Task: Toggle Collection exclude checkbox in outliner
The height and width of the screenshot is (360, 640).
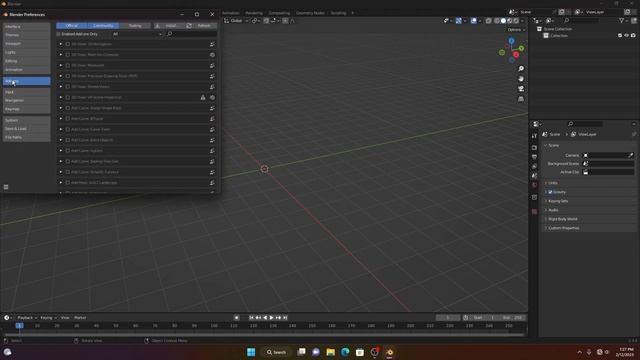Action: coord(620,36)
